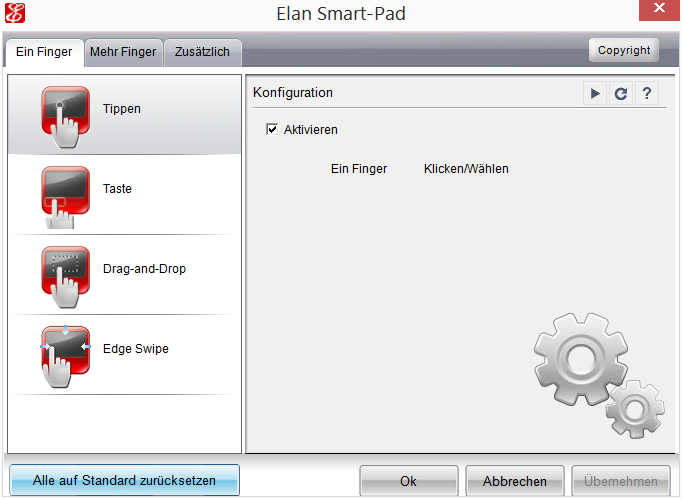Play the gesture demo video
Image resolution: width=682 pixels, height=499 pixels.
coord(595,93)
